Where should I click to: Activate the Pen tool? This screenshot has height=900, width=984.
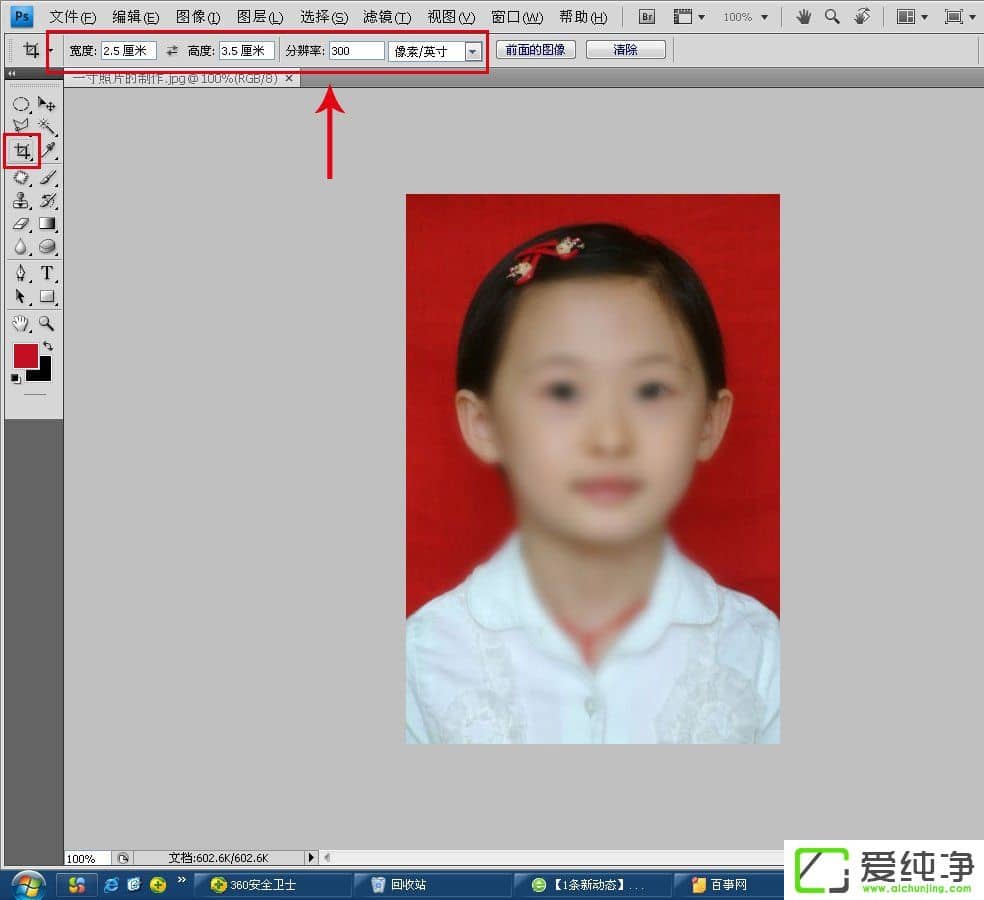coord(21,273)
